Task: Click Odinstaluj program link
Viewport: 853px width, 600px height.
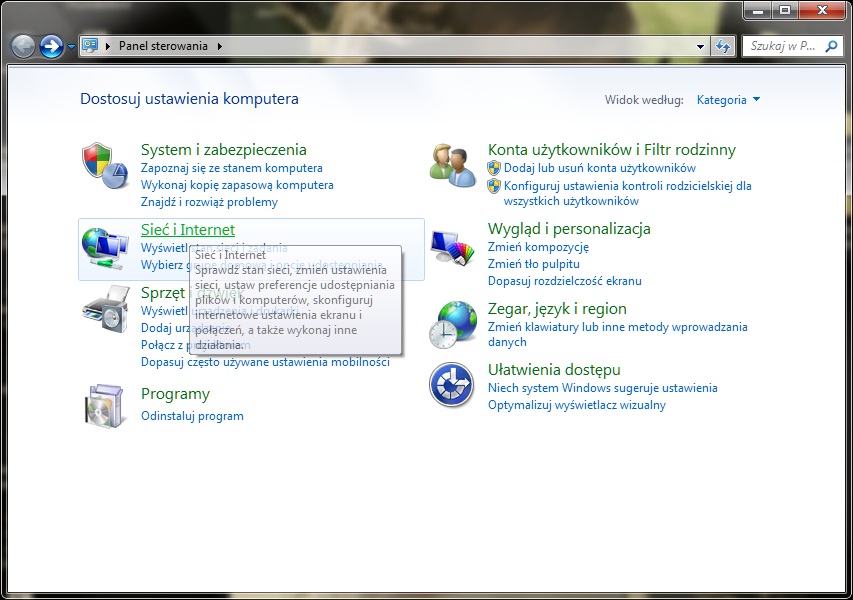Action: (192, 416)
